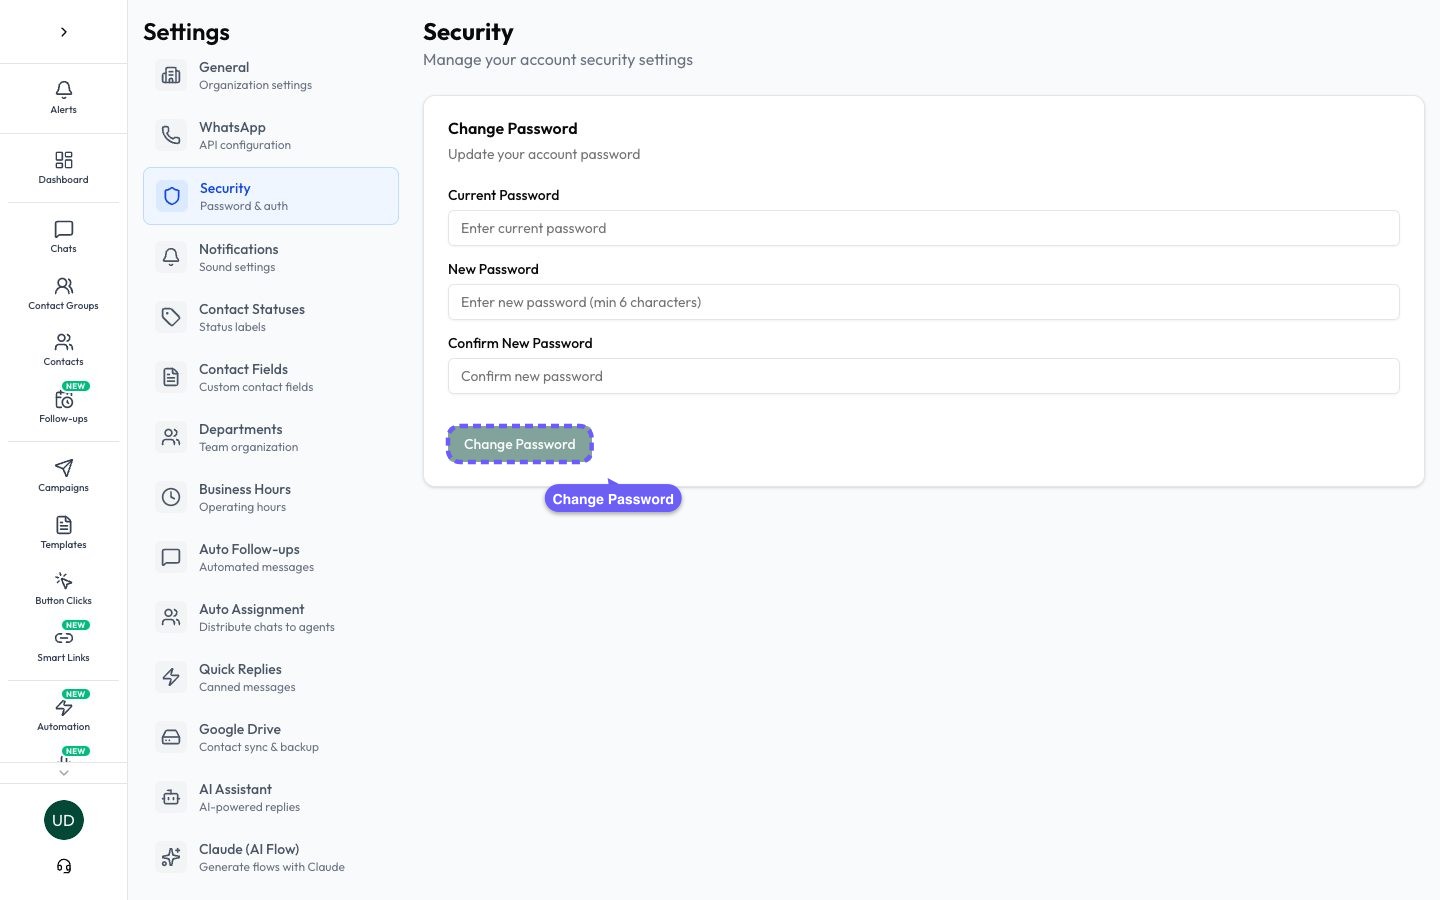
Task: Select Notifications sound settings
Action: (x=271, y=258)
